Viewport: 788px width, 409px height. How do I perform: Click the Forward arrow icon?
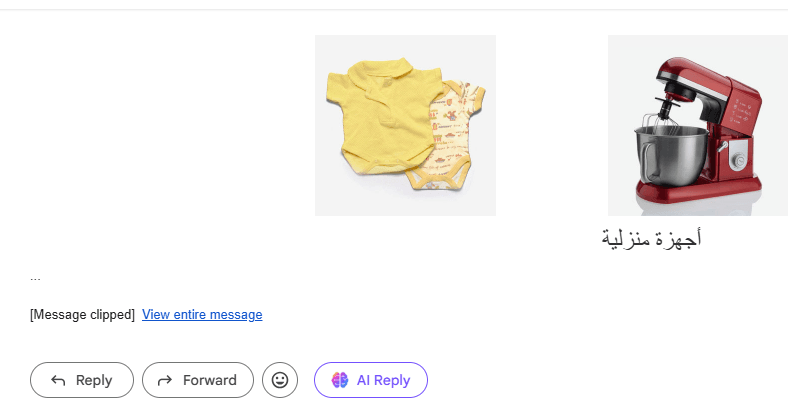tap(165, 380)
